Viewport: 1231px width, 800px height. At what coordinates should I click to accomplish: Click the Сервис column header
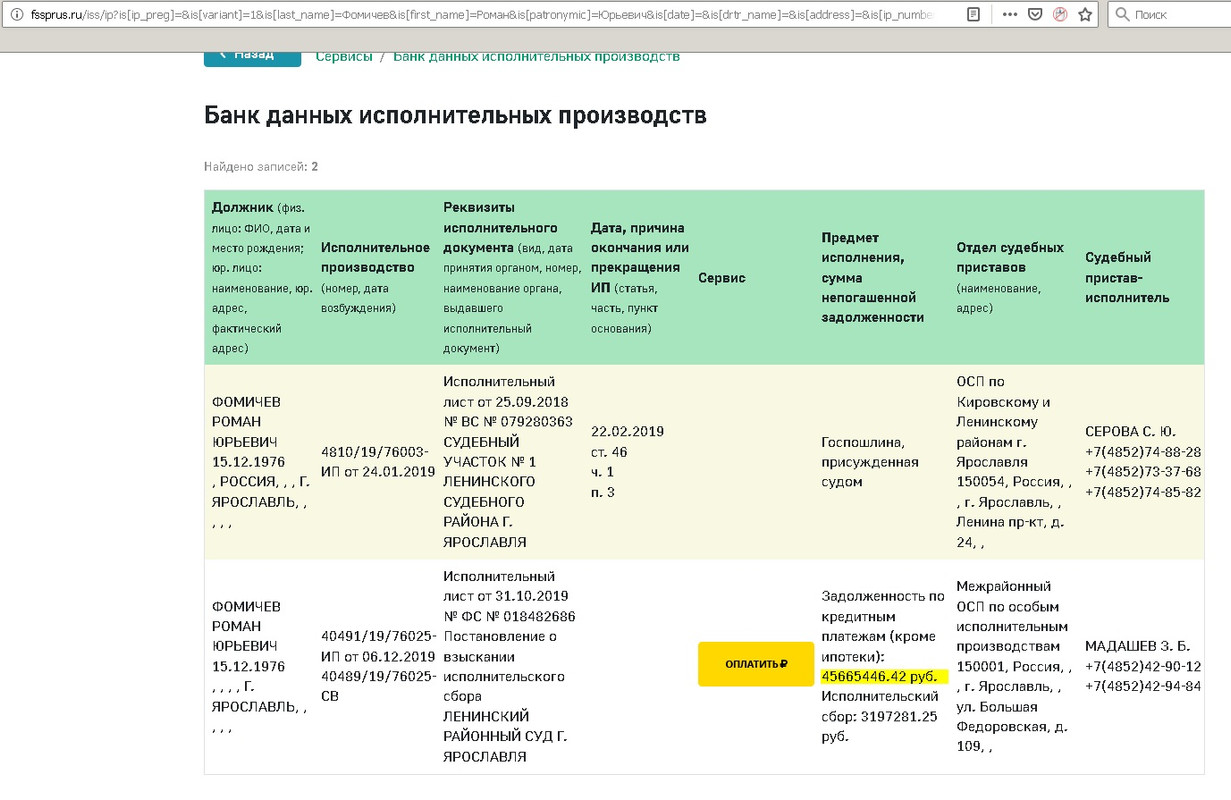click(x=722, y=277)
